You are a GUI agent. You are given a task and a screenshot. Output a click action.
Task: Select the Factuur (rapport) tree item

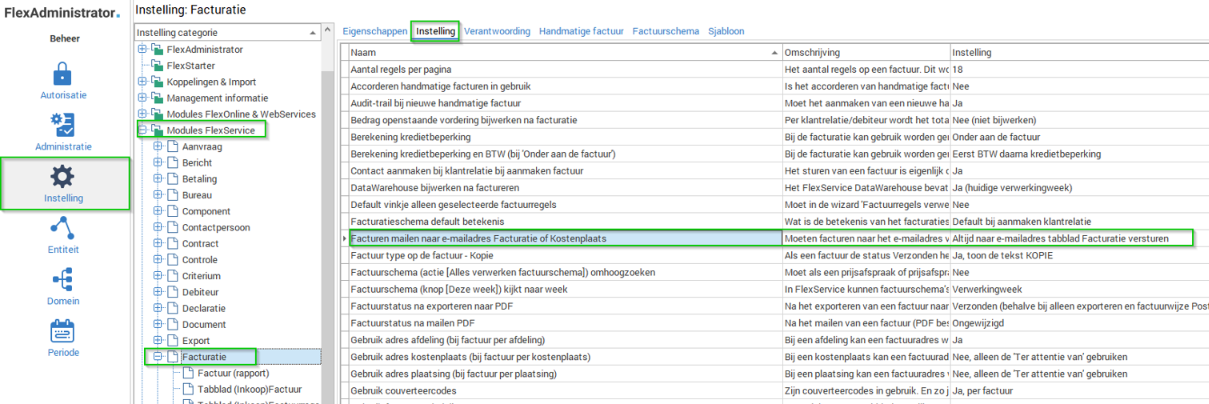click(x=231, y=373)
